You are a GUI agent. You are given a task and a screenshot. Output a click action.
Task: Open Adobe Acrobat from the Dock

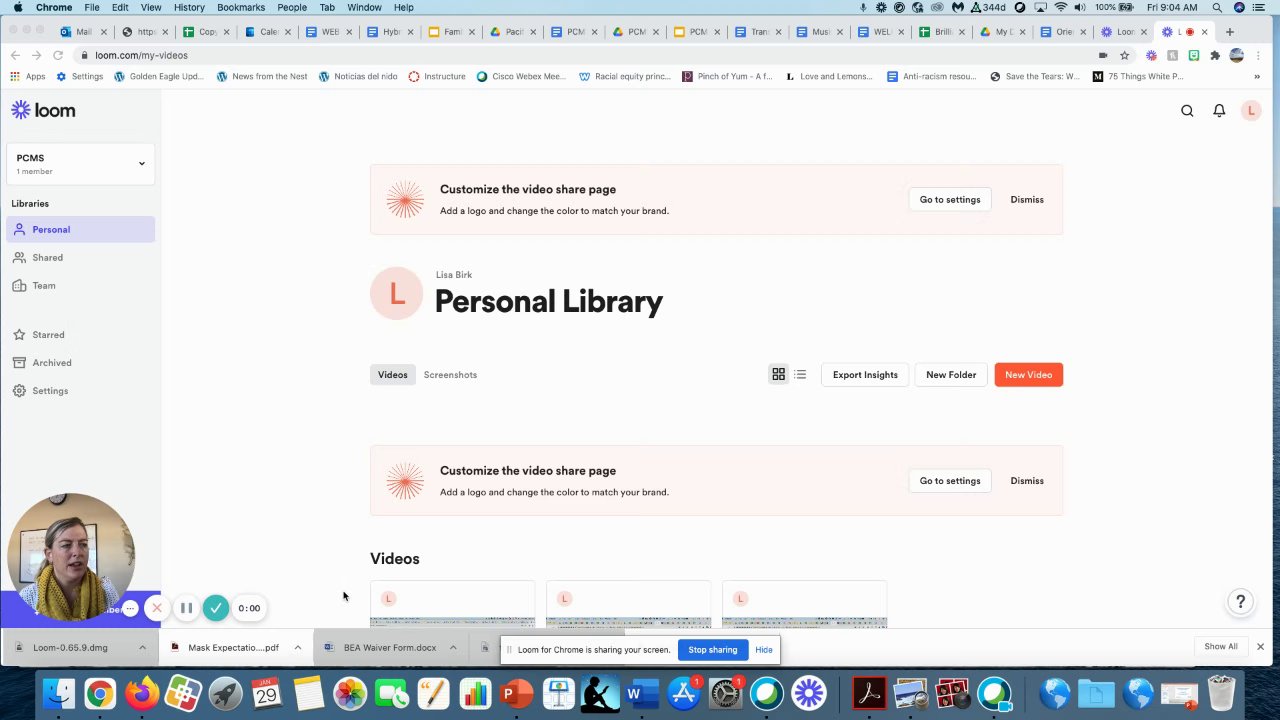point(869,693)
